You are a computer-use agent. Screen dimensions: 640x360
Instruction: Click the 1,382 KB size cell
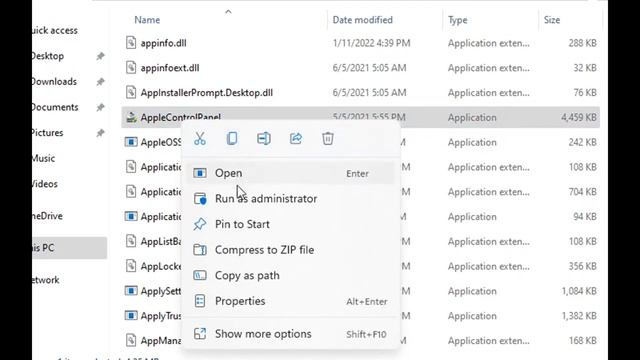579,316
